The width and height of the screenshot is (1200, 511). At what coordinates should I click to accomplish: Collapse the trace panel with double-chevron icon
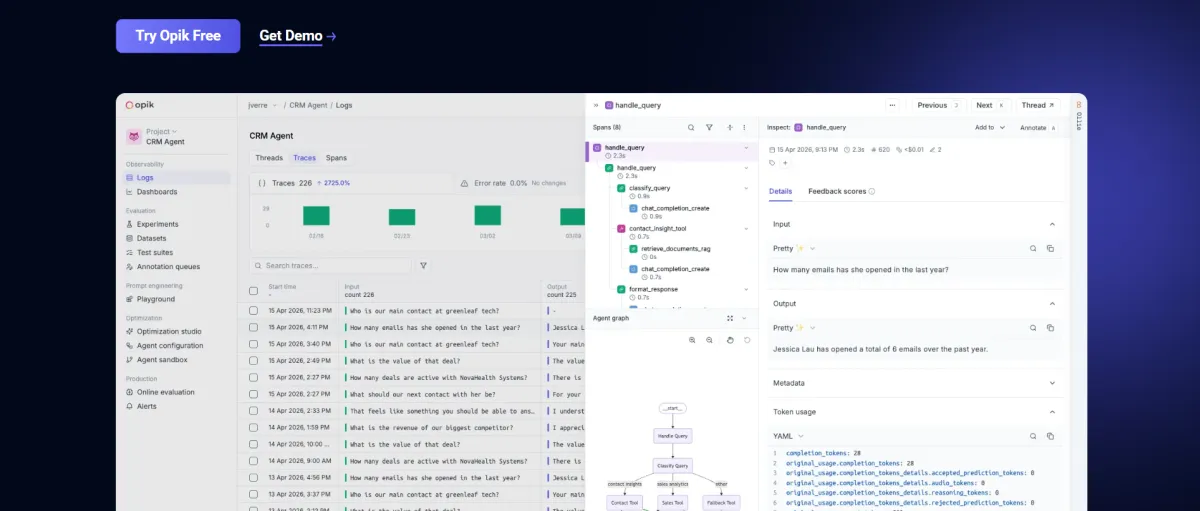click(596, 105)
